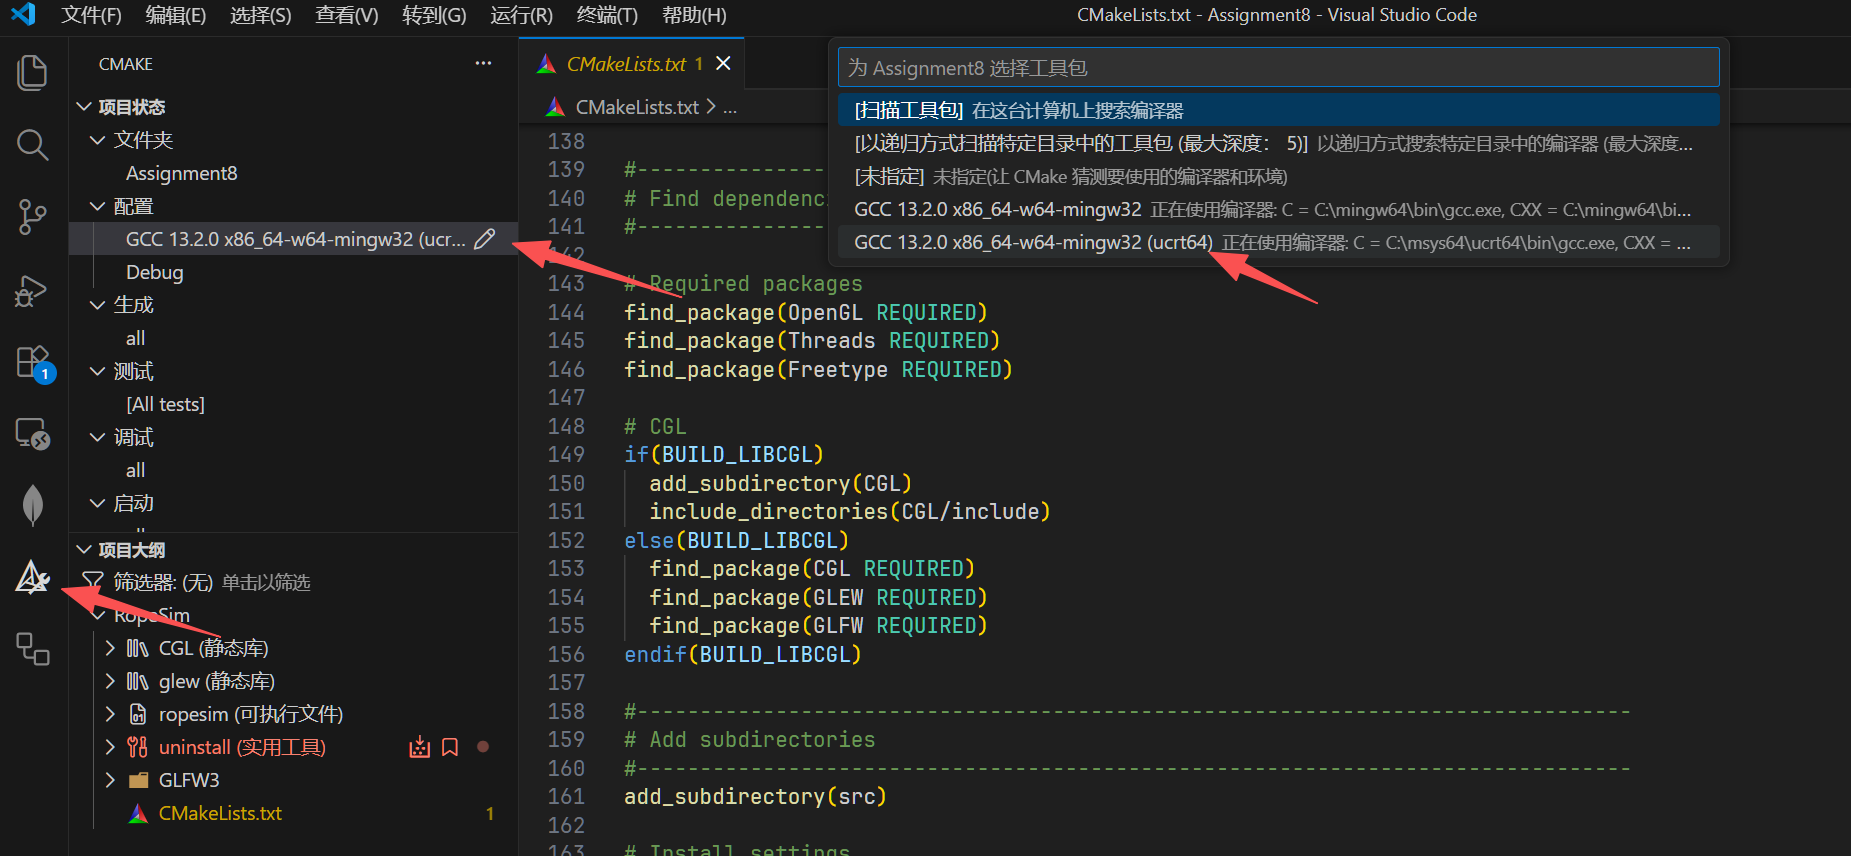Click the CGL static library icon
Image resolution: width=1851 pixels, height=856 pixels.
tap(138, 648)
